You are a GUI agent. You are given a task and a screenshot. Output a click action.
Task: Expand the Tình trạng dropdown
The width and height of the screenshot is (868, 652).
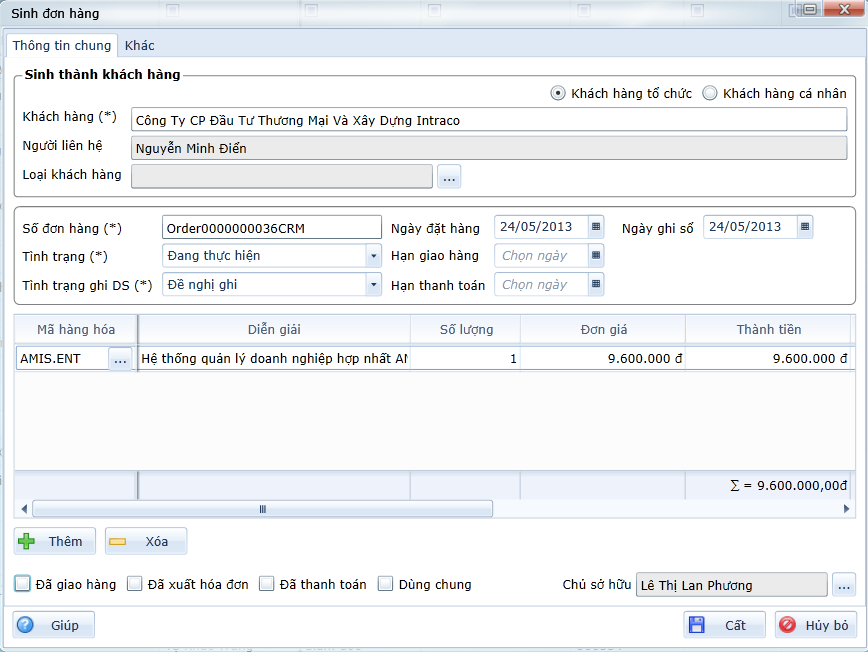point(373,256)
